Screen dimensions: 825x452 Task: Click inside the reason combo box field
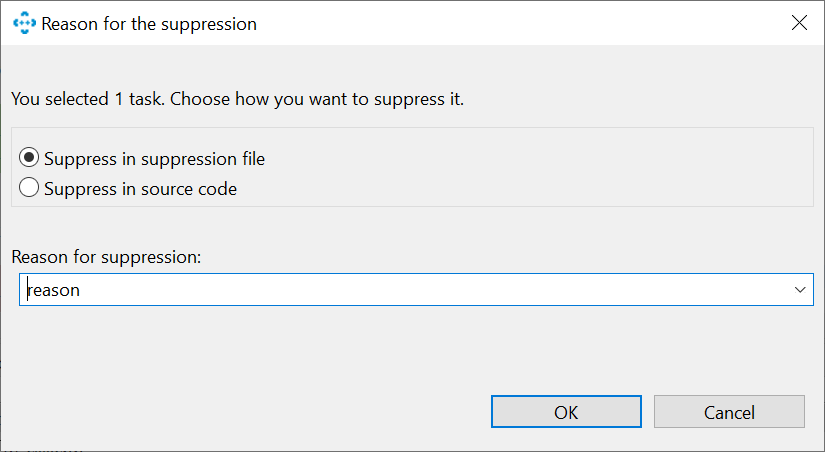tap(416, 289)
